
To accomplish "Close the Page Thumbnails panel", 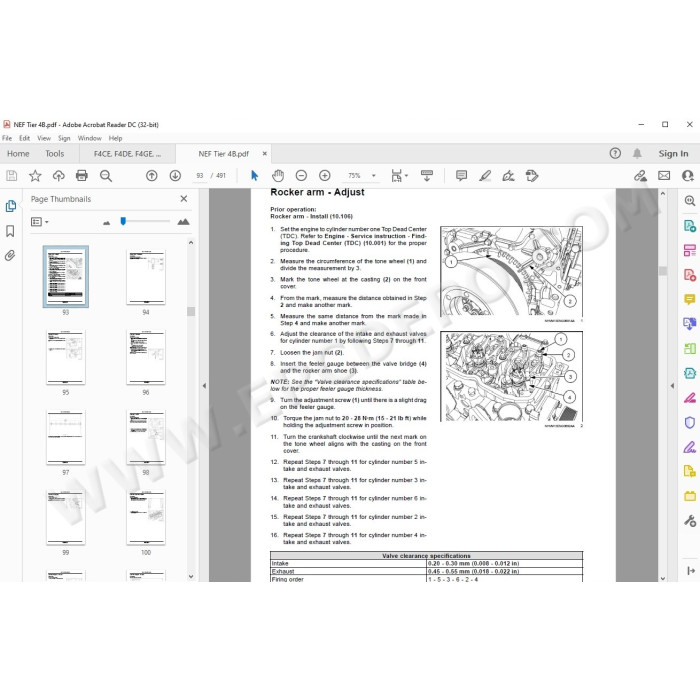I will tap(183, 199).
